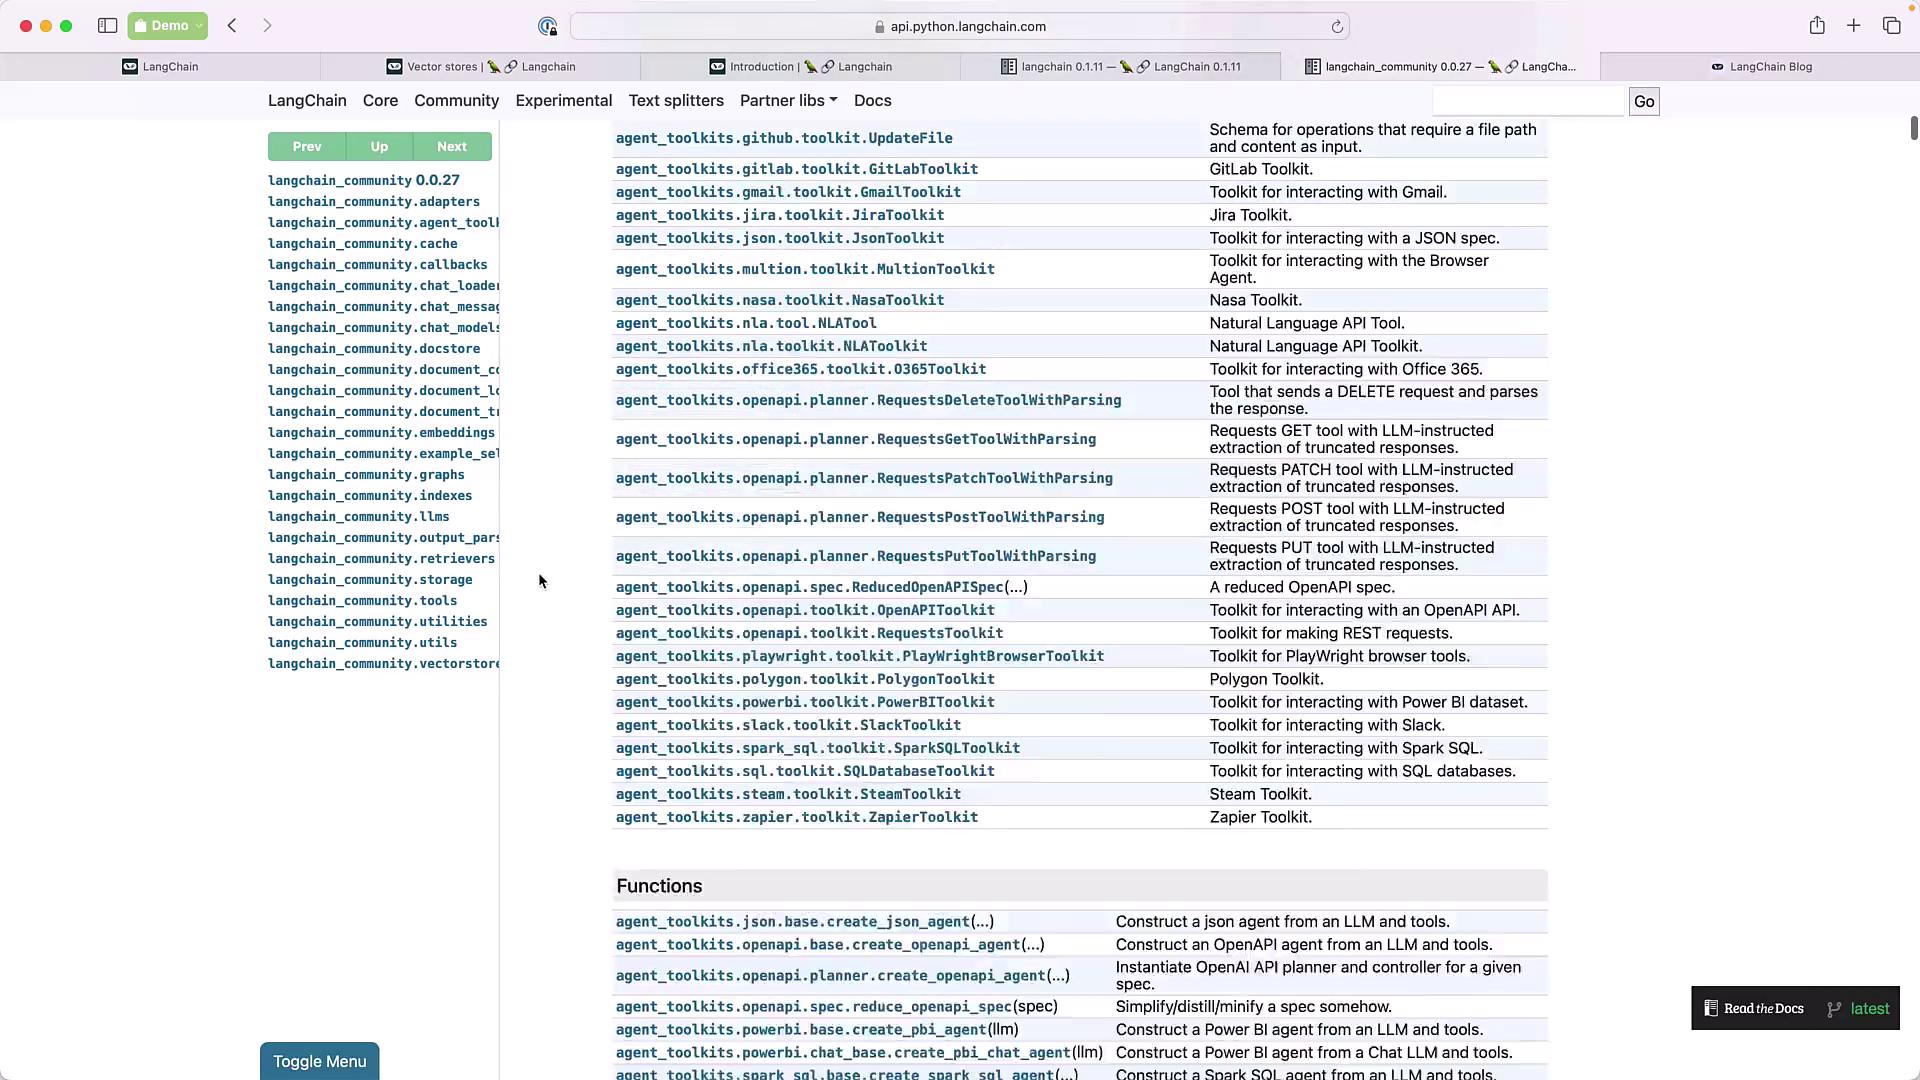
Task: Open langchain_community.llms in the sidebar
Action: 358,517
